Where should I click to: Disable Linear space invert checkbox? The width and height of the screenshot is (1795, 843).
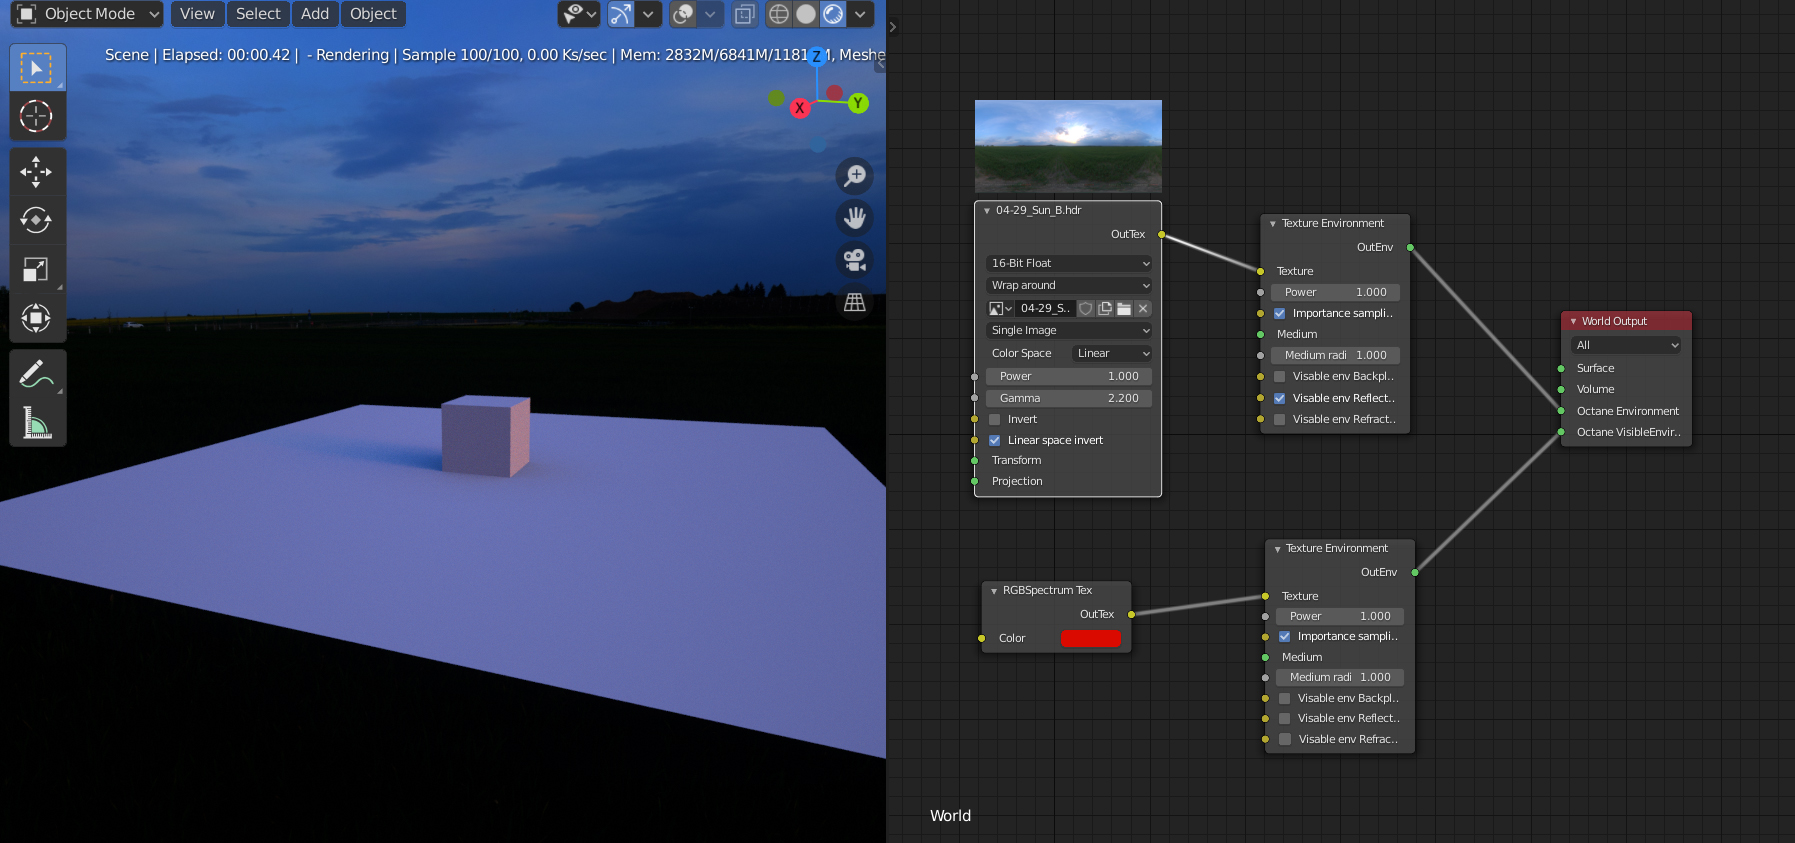pyautogui.click(x=995, y=440)
